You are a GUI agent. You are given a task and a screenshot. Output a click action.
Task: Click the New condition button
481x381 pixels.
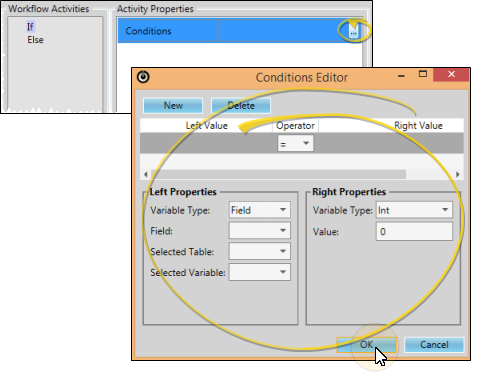(173, 106)
